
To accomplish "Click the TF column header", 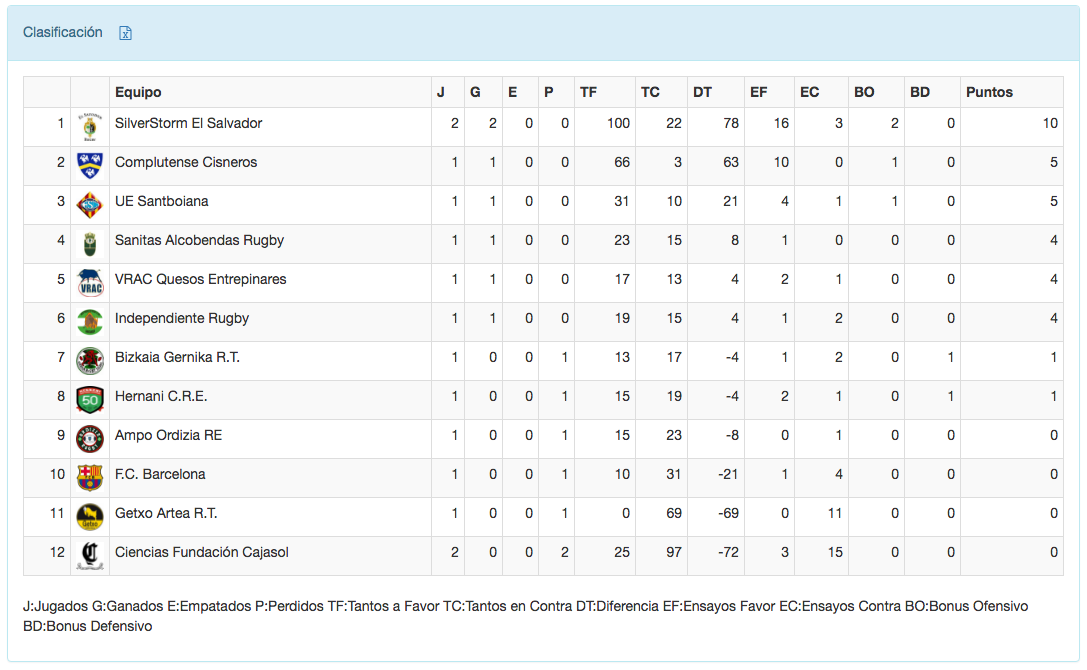I will 588,92.
